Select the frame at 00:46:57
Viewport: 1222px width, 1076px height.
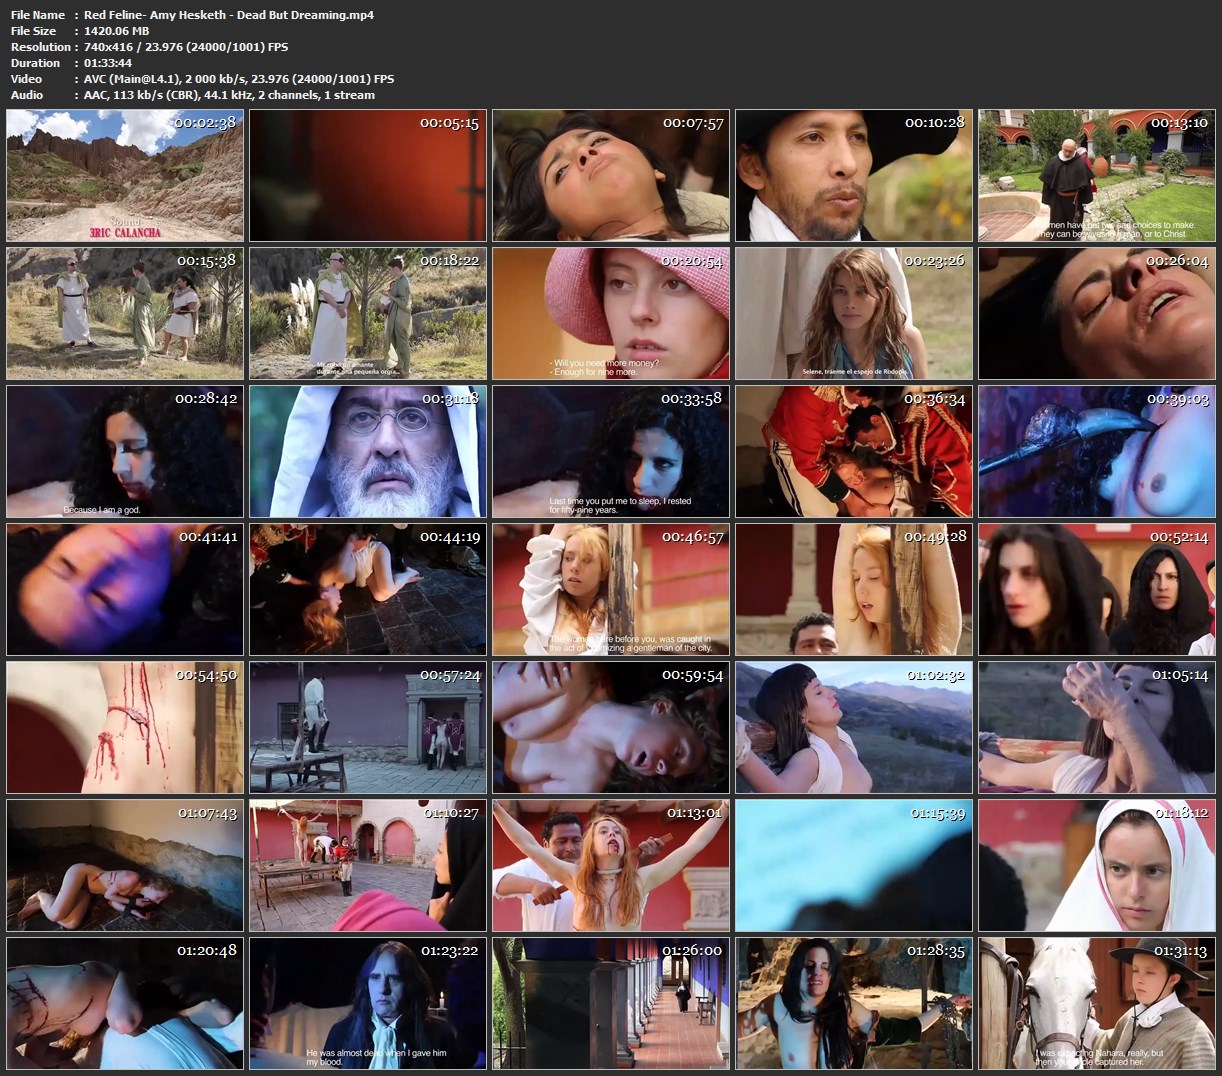click(x=611, y=590)
